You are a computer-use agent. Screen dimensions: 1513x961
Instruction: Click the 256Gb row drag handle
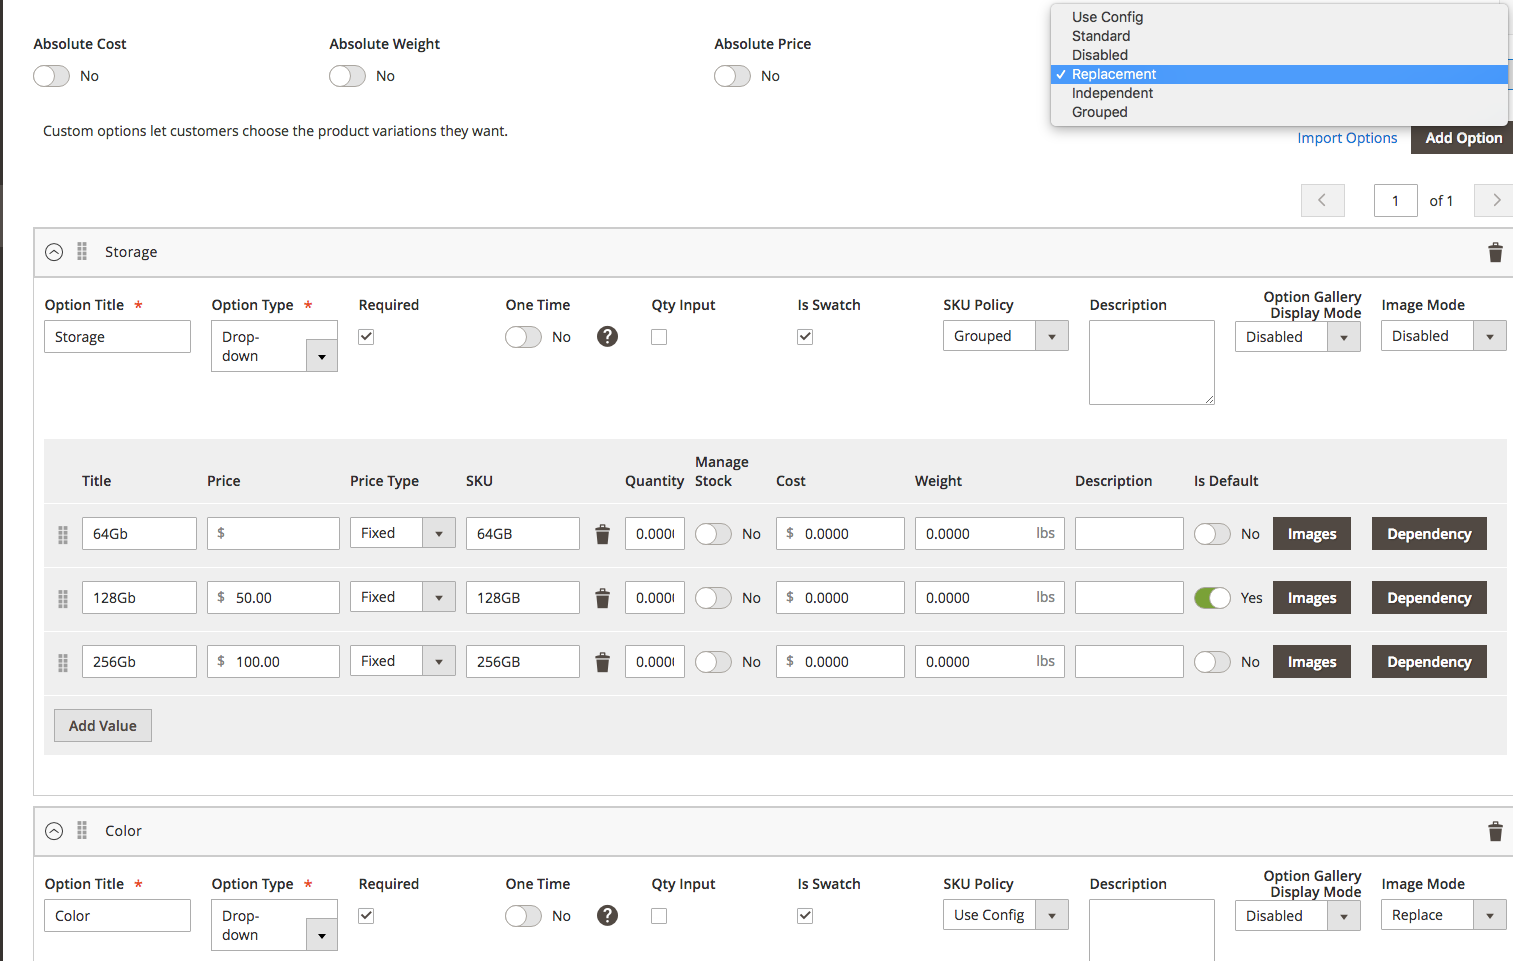[x=63, y=663]
